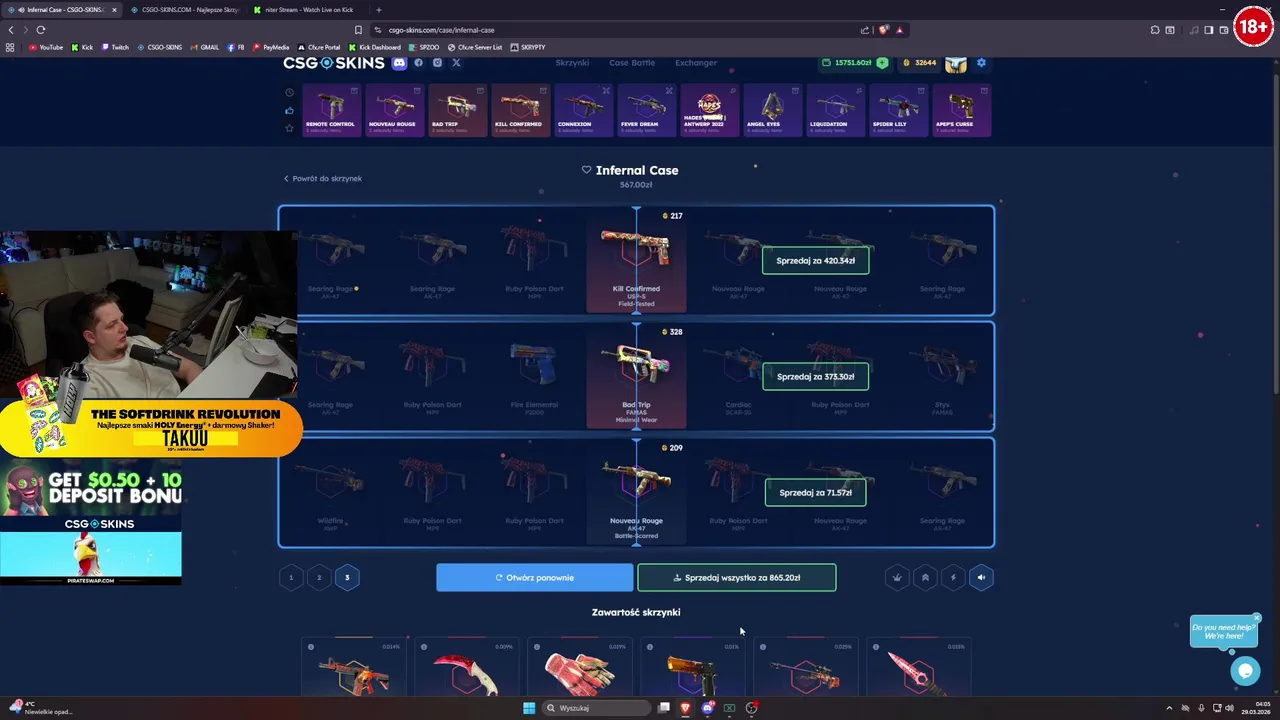Open the Skrzynki menu item

(x=572, y=63)
